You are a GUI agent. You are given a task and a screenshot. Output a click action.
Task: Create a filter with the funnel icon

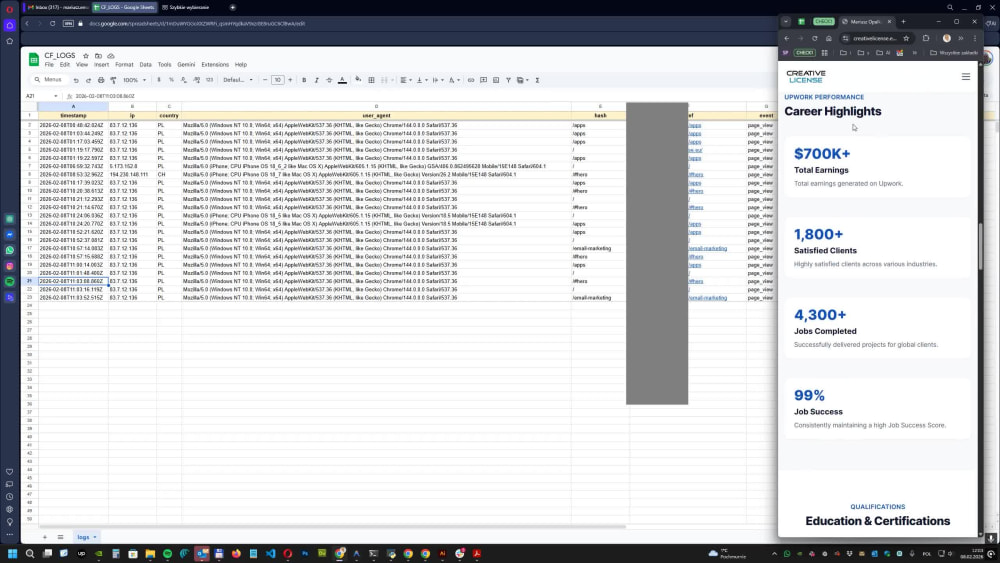pyautogui.click(x=508, y=80)
